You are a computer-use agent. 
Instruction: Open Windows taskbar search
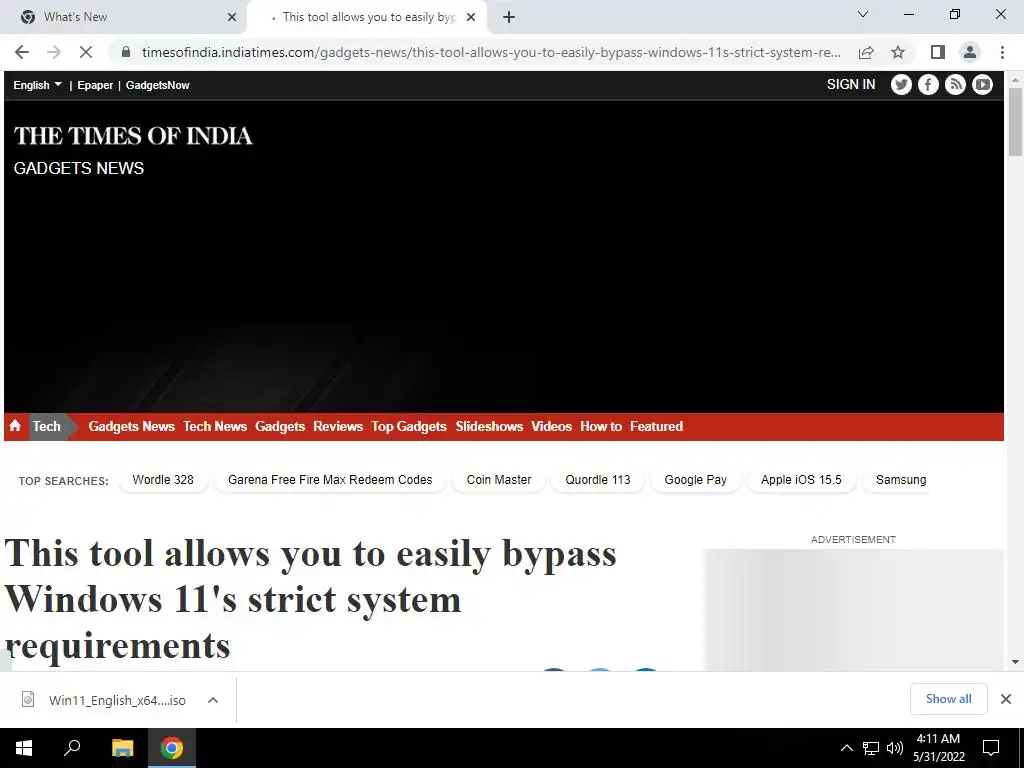(72, 748)
